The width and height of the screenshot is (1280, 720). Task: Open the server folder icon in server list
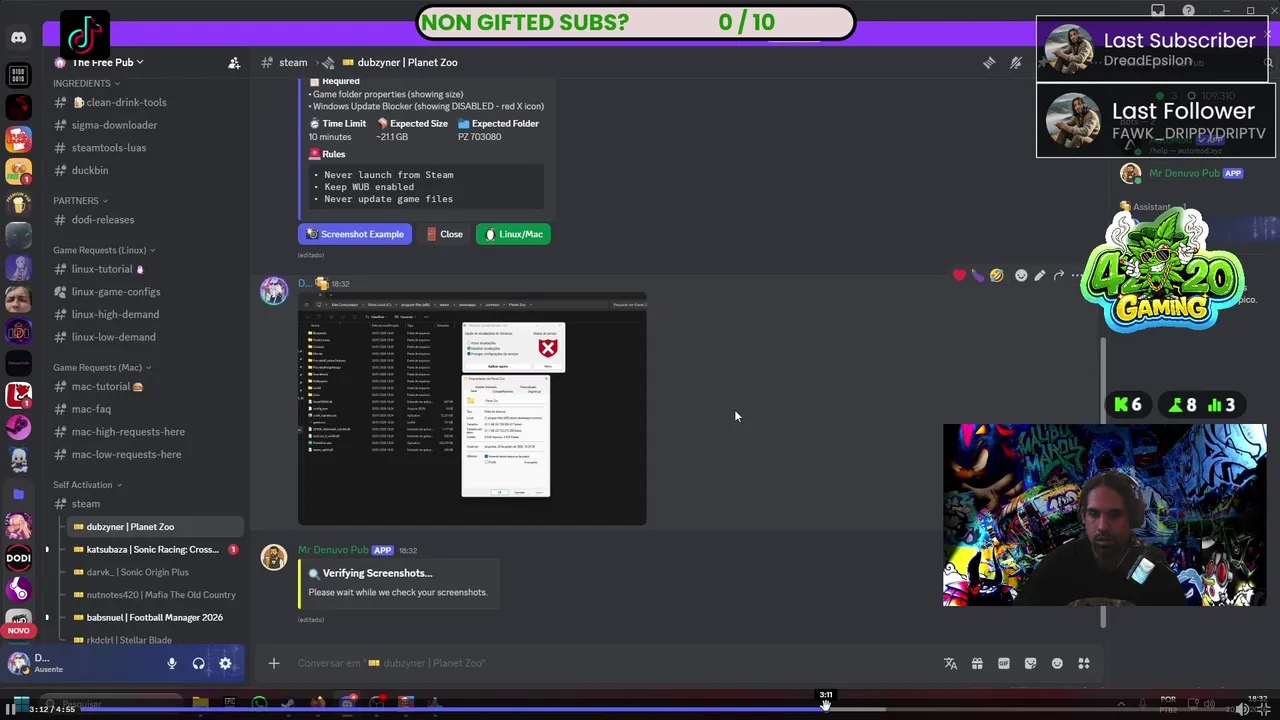click(x=18, y=493)
